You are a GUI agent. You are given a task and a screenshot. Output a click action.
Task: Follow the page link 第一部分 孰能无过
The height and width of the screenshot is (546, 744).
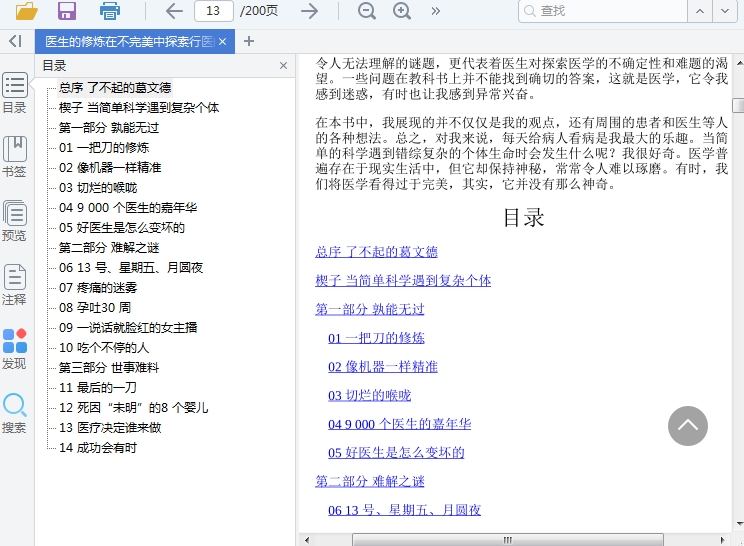[370, 309]
